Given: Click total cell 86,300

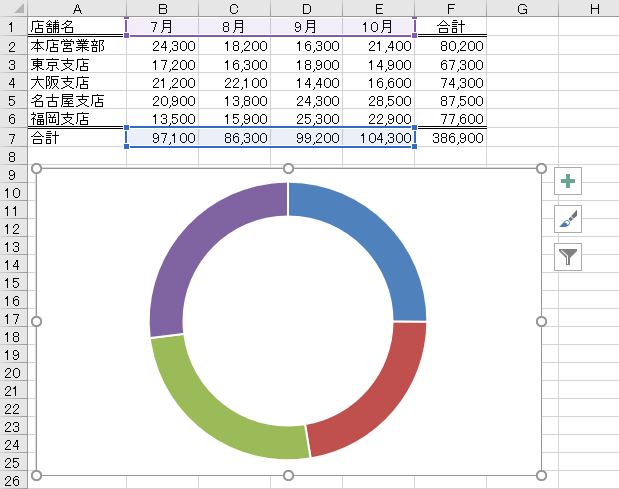Looking at the screenshot, I should [x=234, y=138].
